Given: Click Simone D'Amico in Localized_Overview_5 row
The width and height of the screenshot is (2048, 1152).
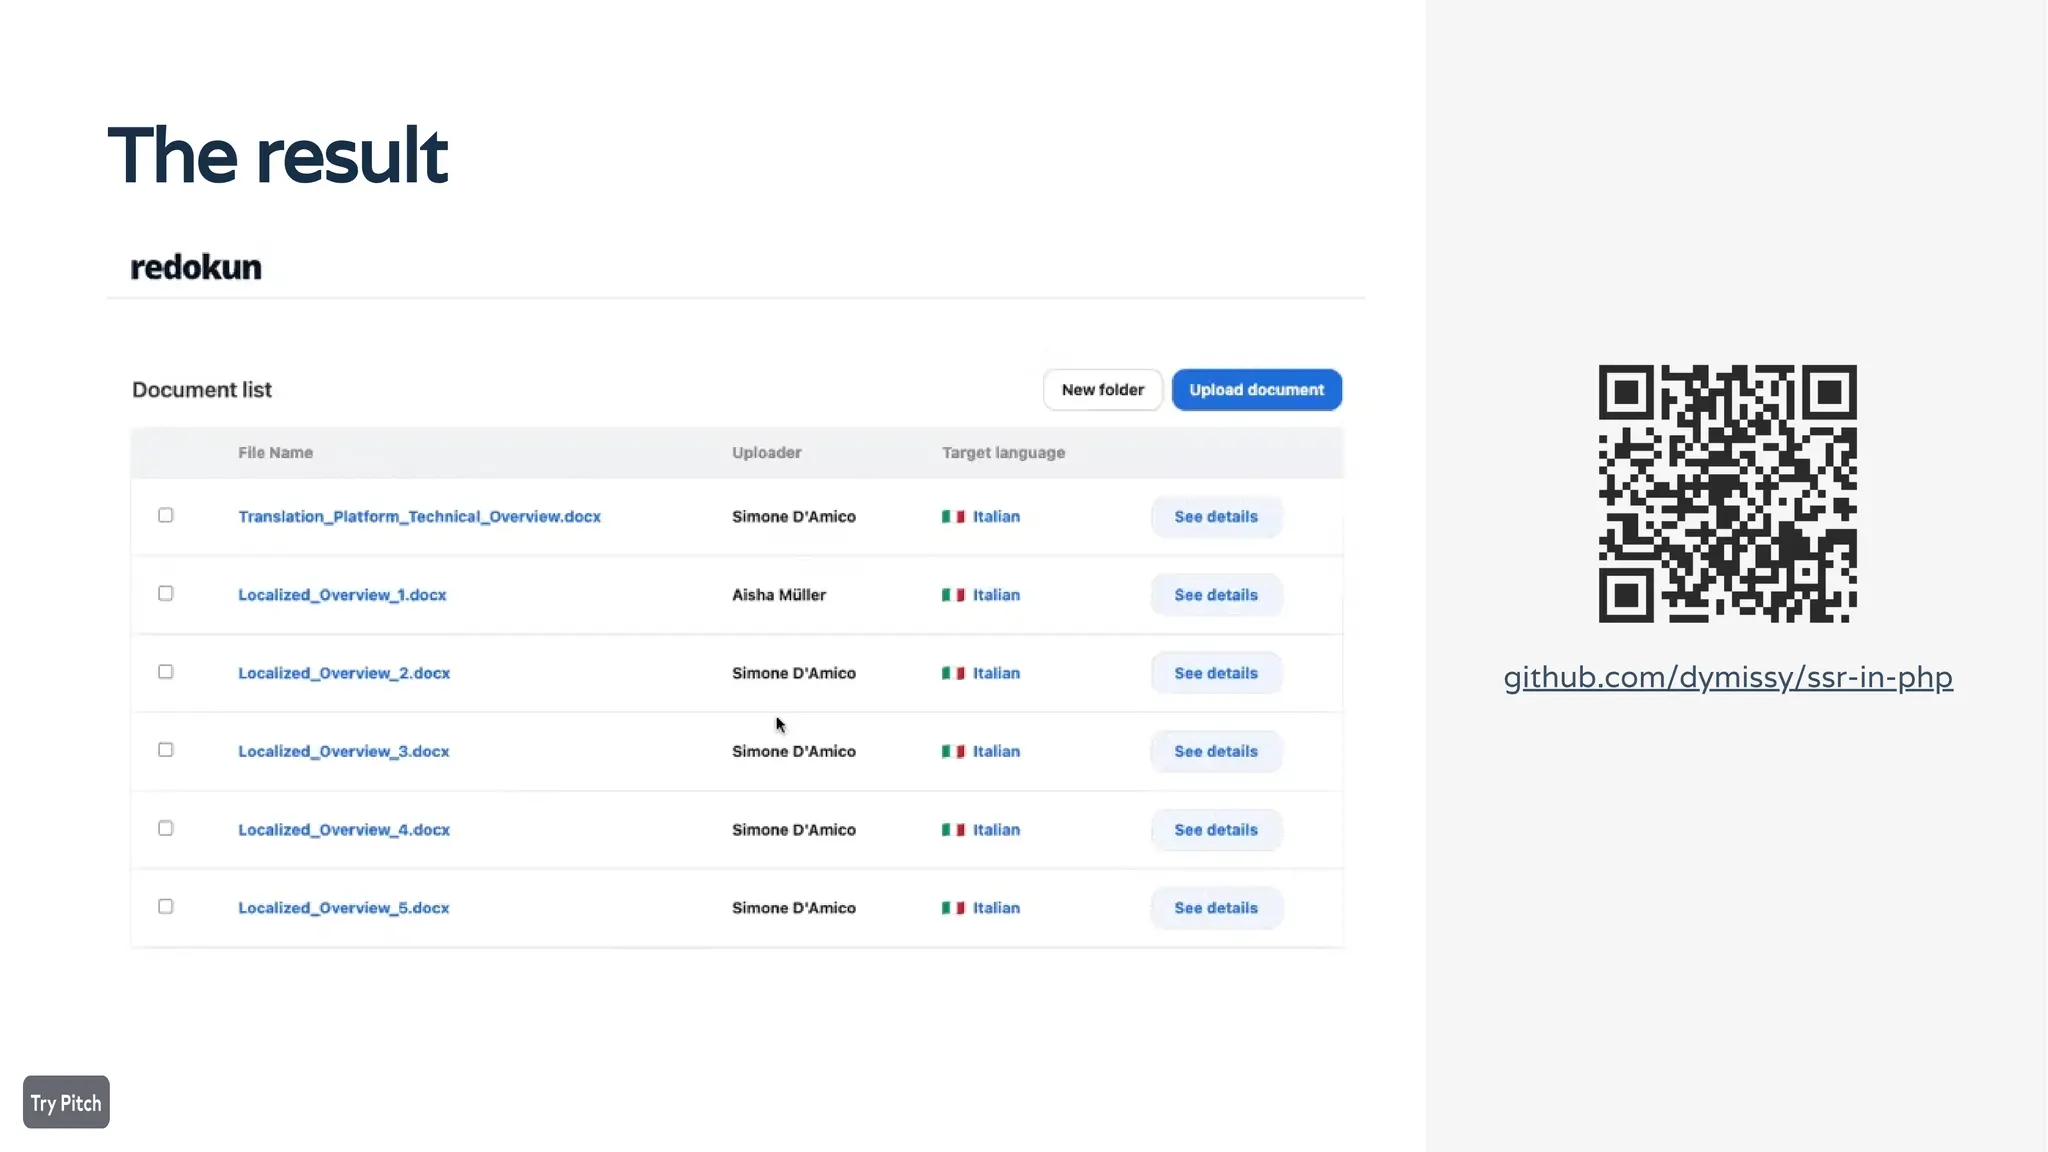Looking at the screenshot, I should coord(794,908).
